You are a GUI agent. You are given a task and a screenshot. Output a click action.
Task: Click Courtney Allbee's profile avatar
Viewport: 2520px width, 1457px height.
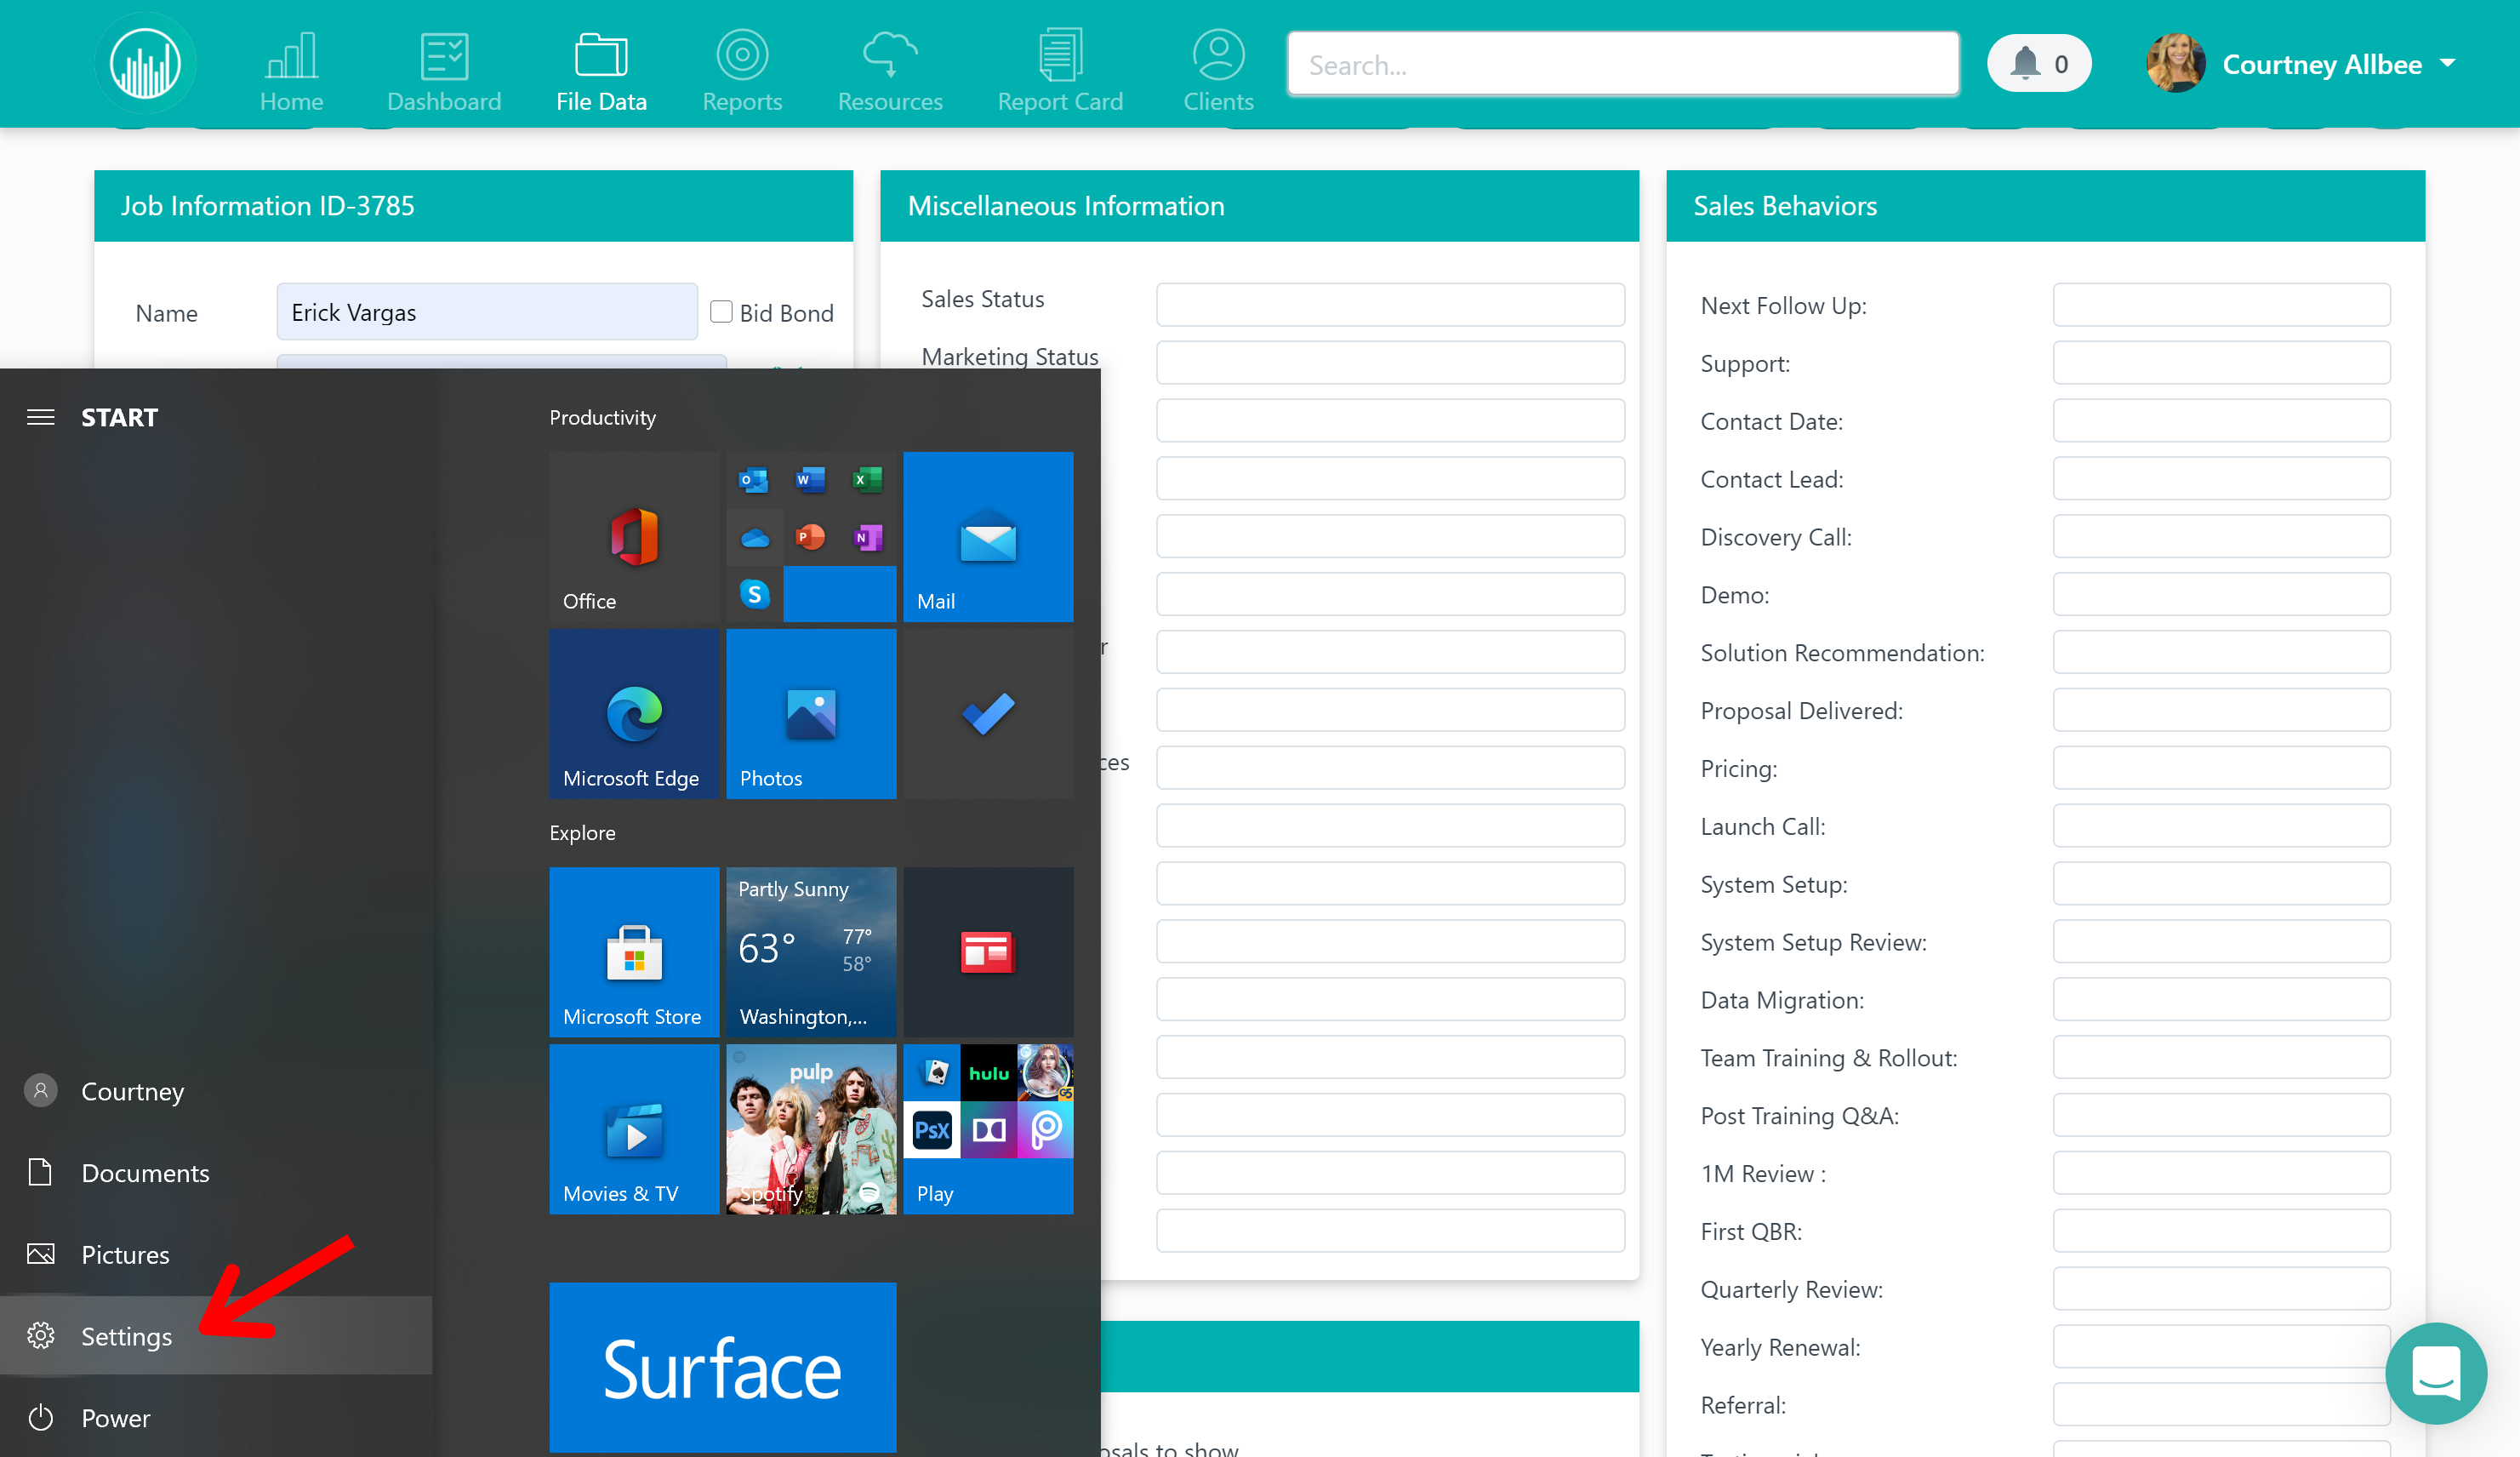click(x=2175, y=63)
